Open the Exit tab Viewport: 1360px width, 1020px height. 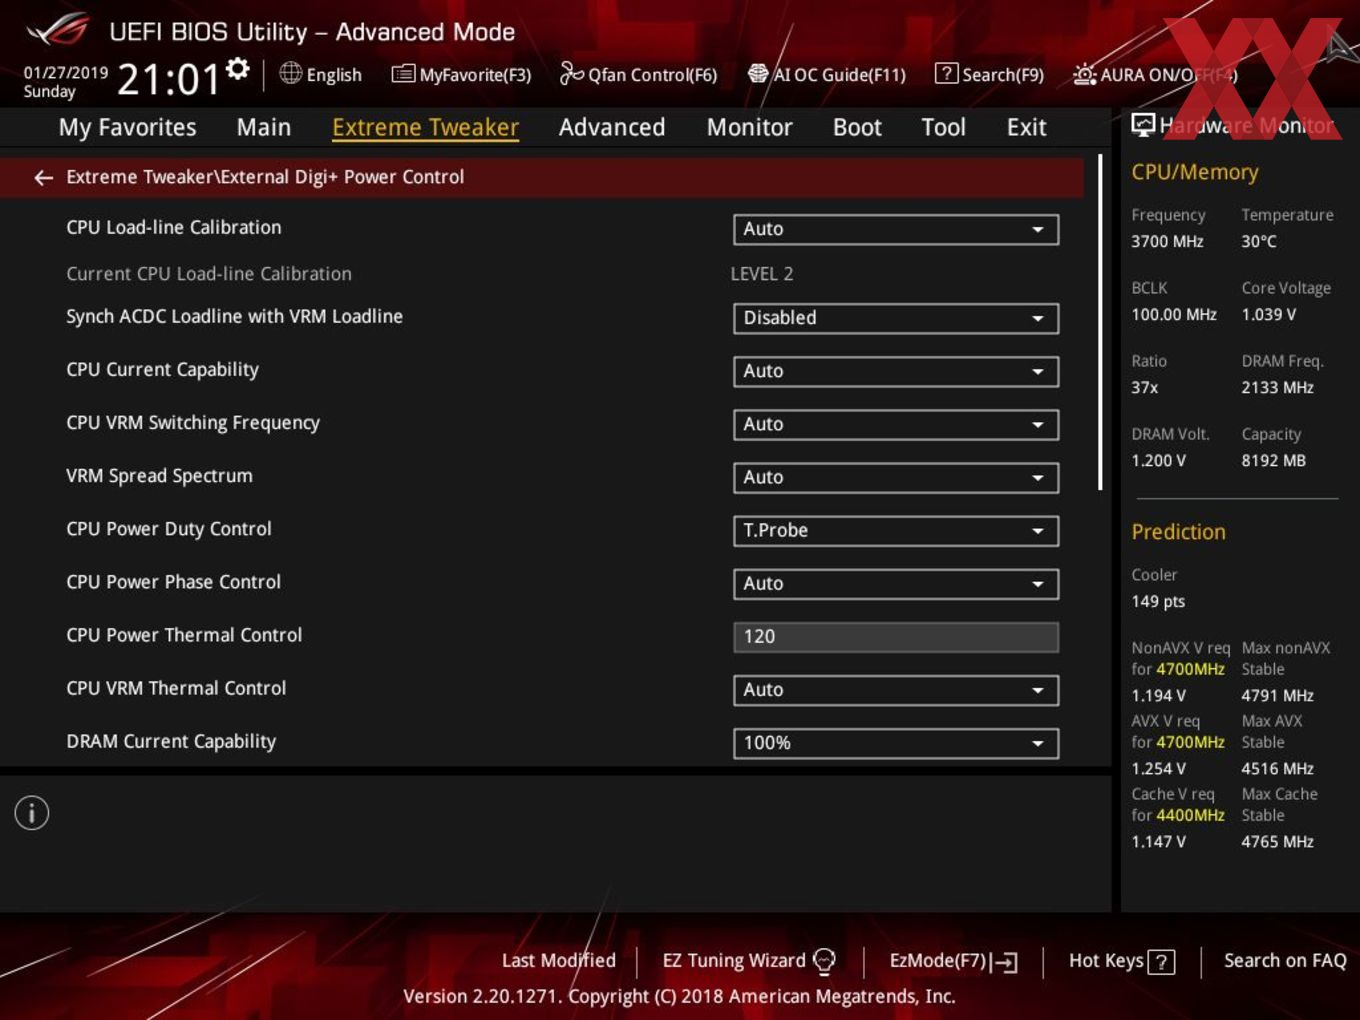pyautogui.click(x=1026, y=128)
